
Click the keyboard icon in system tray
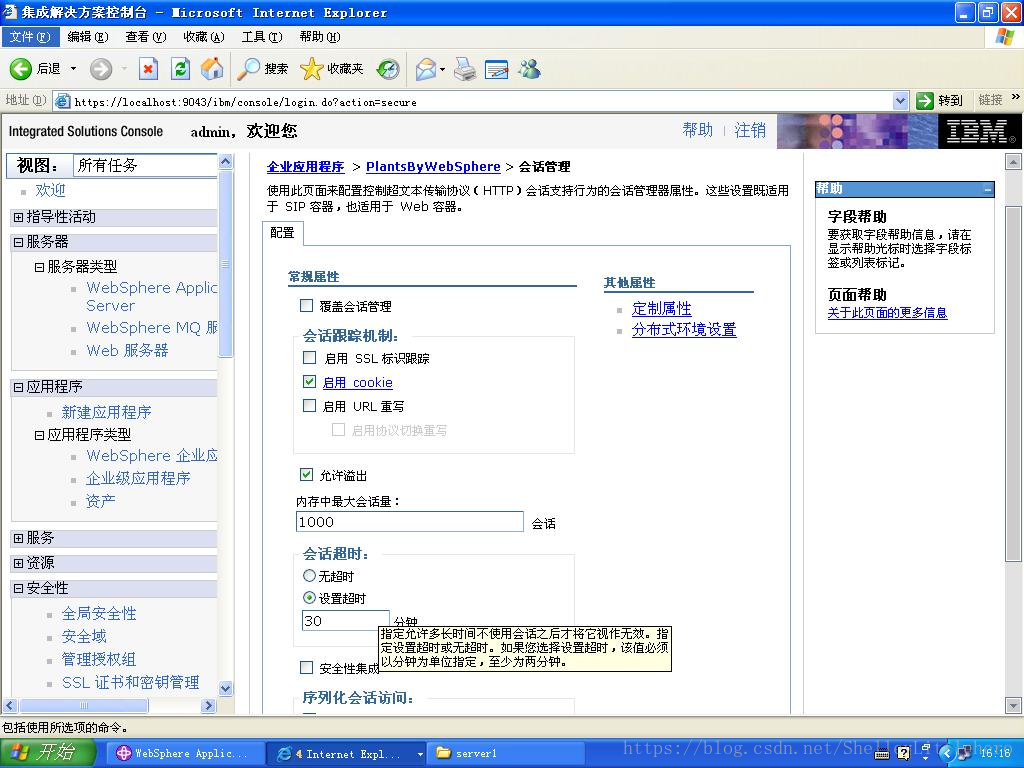click(x=882, y=754)
